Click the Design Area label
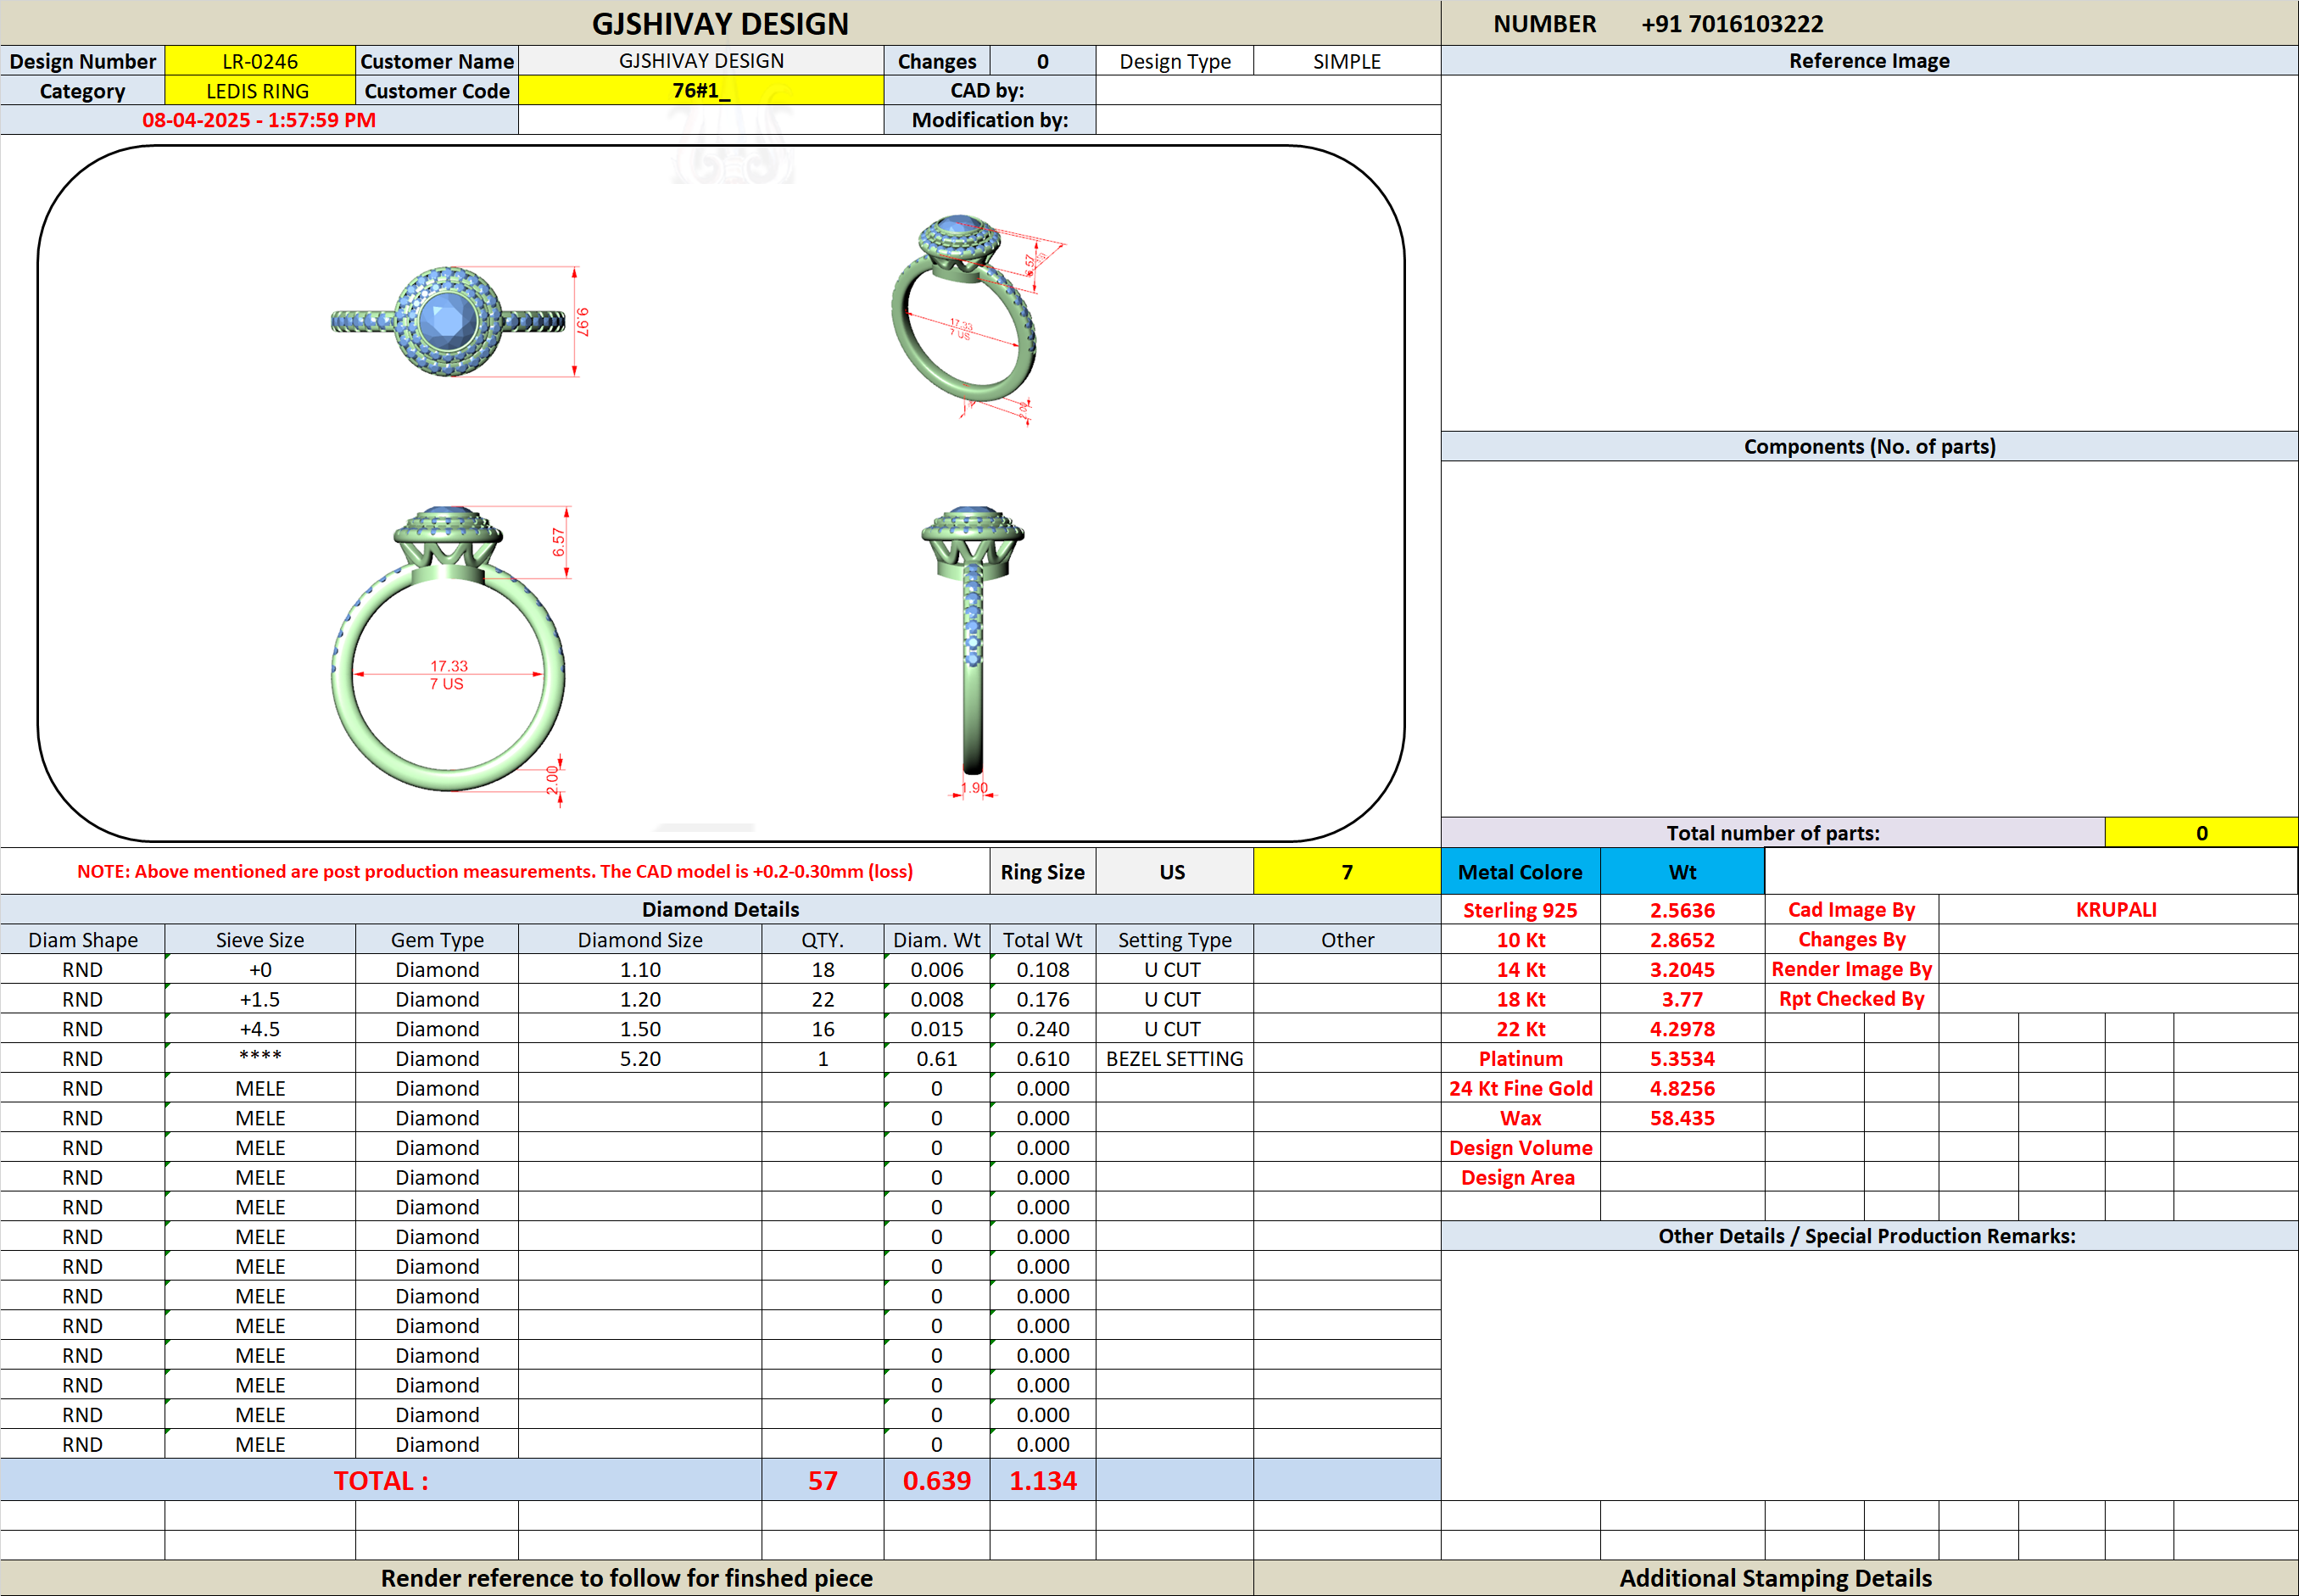2299x1596 pixels. click(1518, 1177)
